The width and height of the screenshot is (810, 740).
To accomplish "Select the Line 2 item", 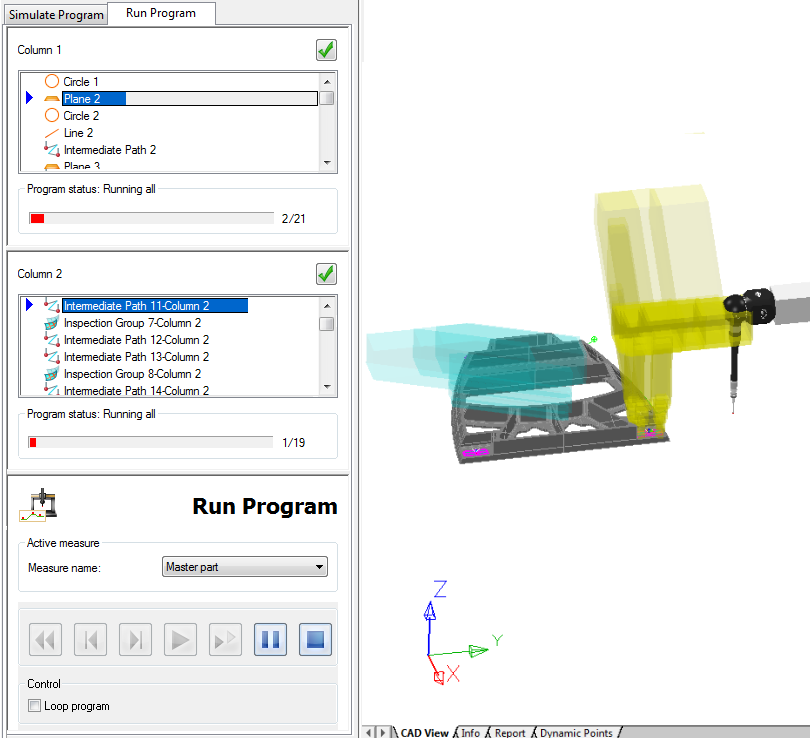I will click(78, 133).
